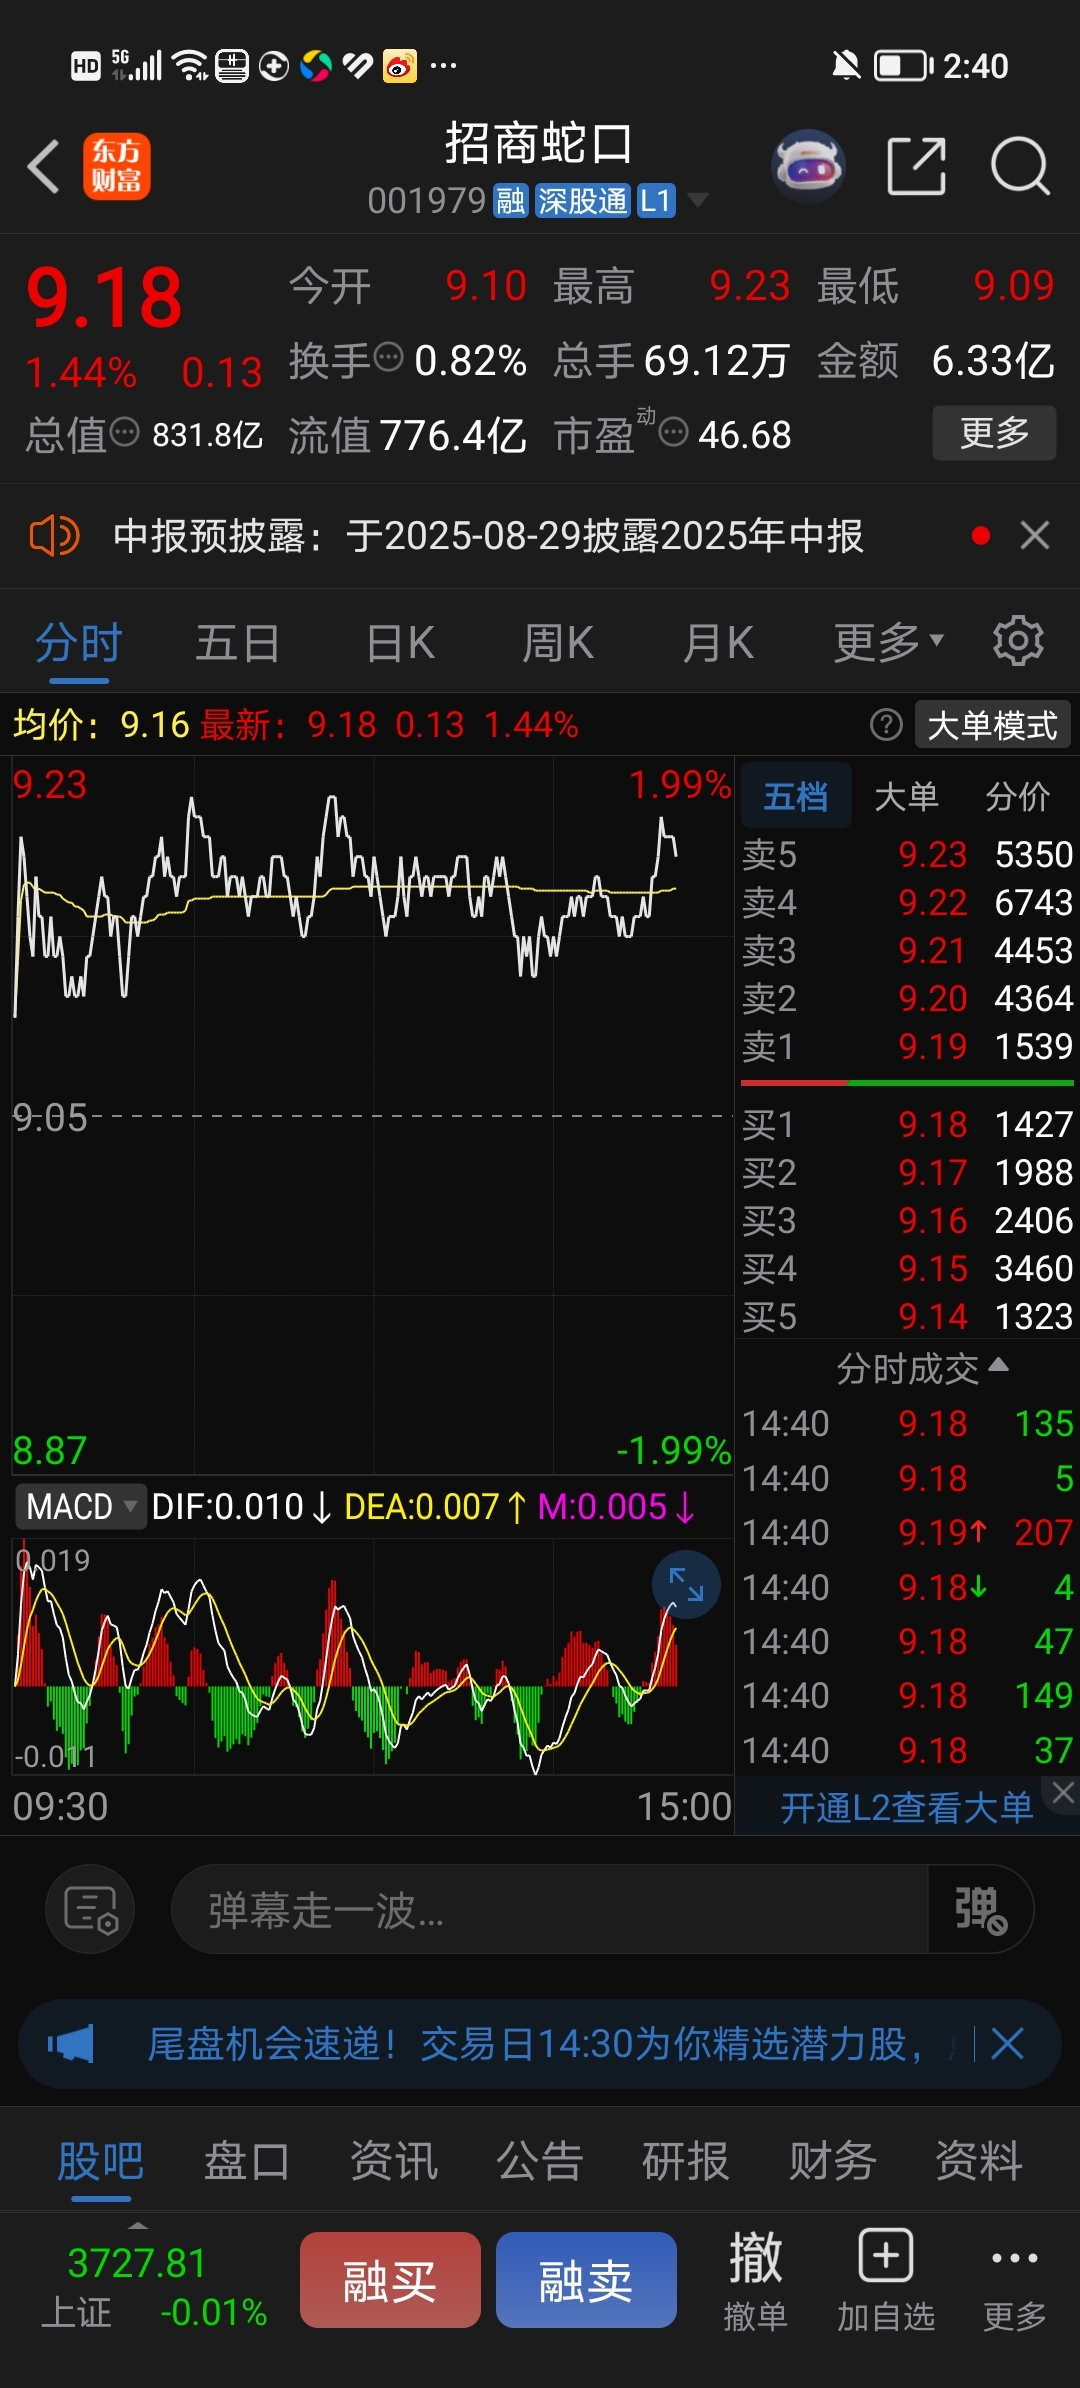Tap the 融 margin badge

tap(510, 201)
